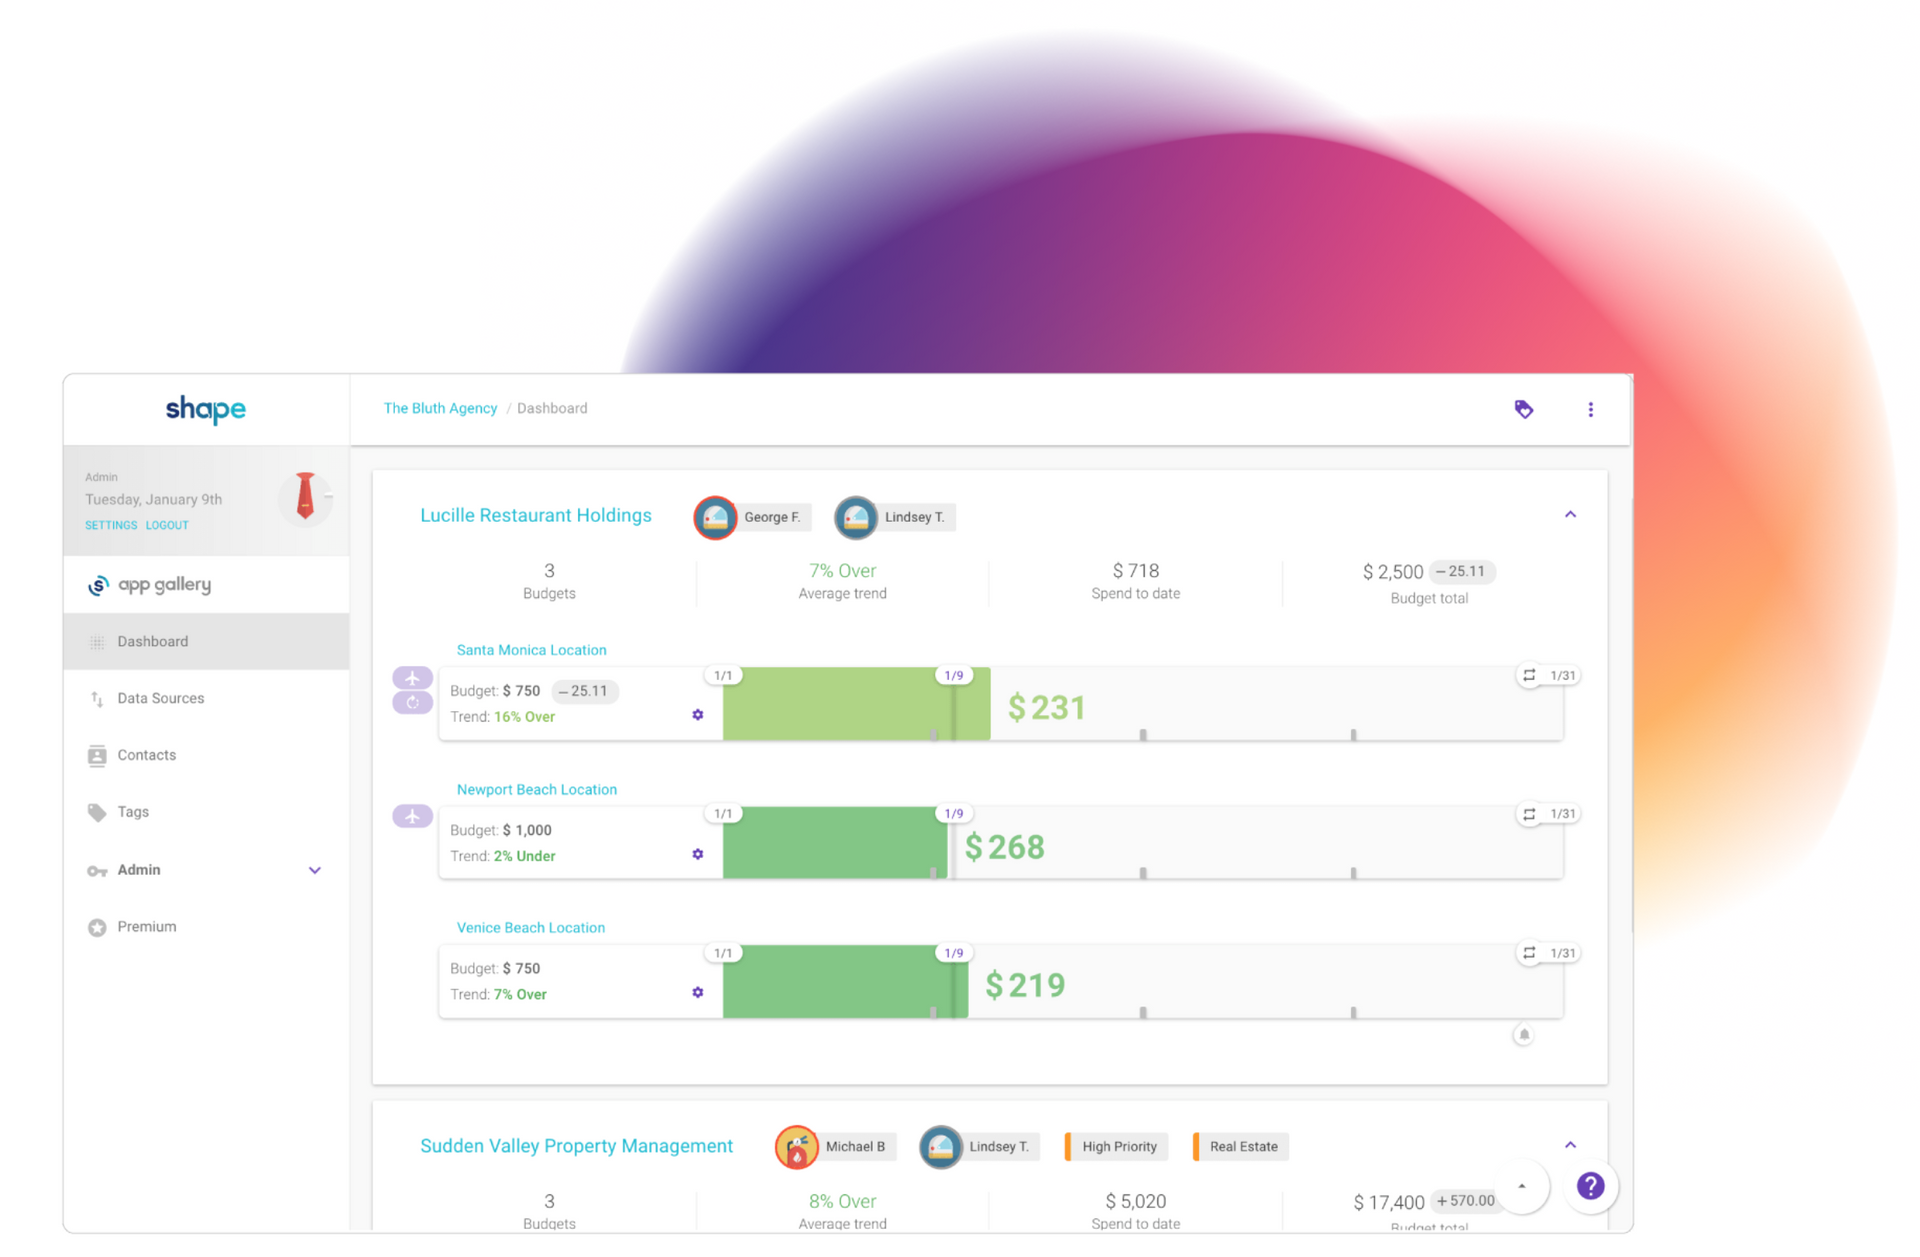Collapse Lucille Restaurant Holdings card
Screen dimensions: 1920x1257
tap(1570, 514)
